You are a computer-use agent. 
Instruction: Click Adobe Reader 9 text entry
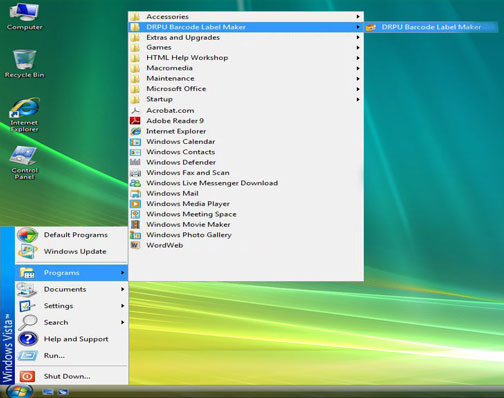(x=175, y=121)
